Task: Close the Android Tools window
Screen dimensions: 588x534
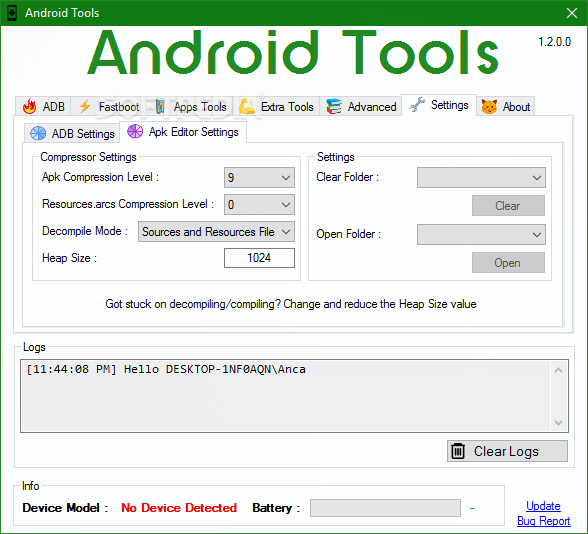Action: click(x=572, y=13)
